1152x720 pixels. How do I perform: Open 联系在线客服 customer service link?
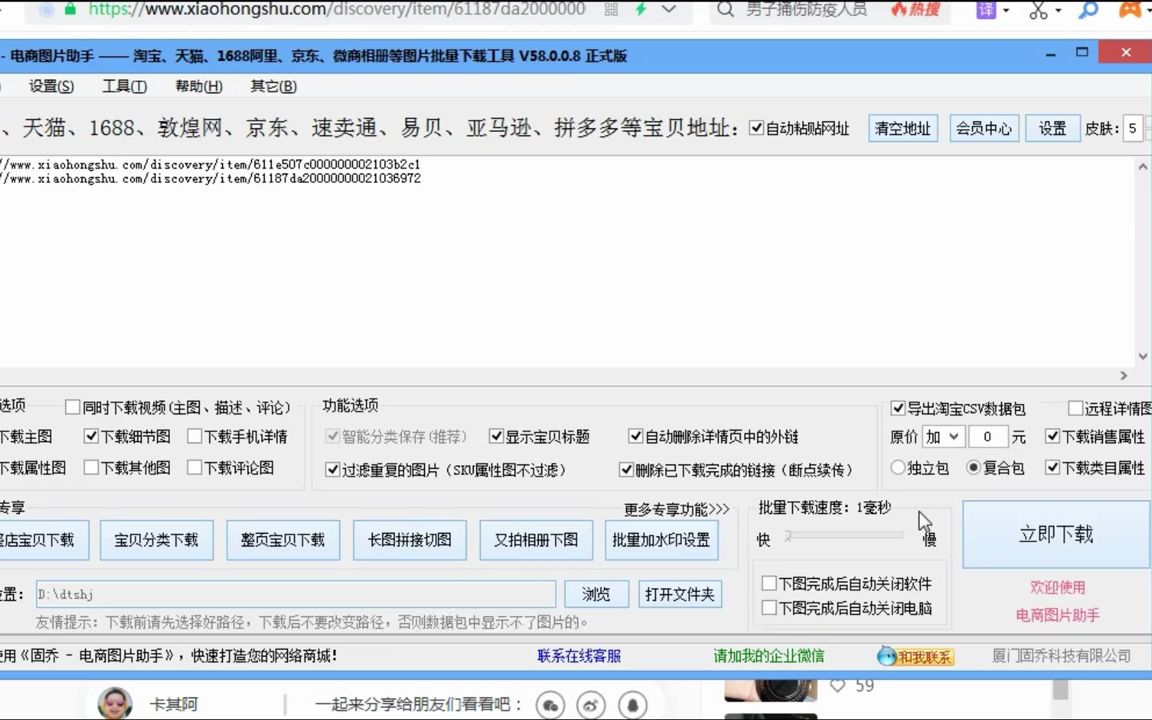[578, 656]
